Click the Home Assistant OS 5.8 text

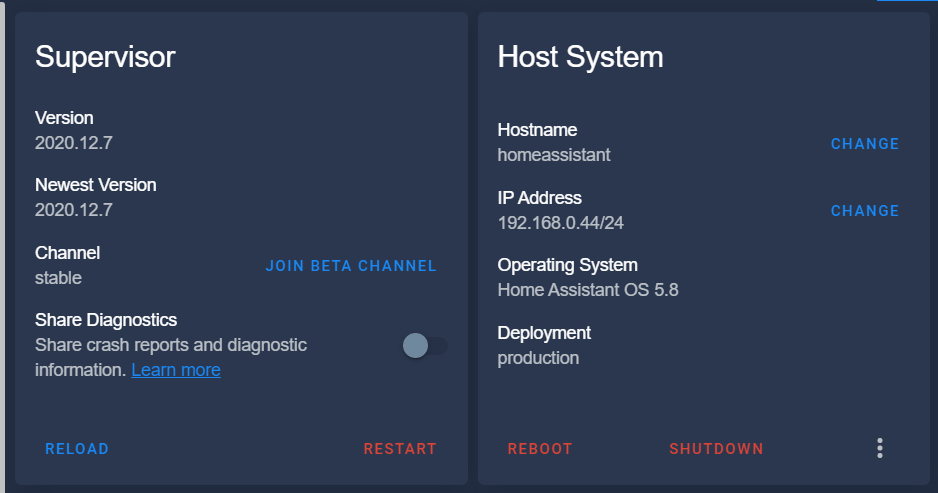point(588,290)
